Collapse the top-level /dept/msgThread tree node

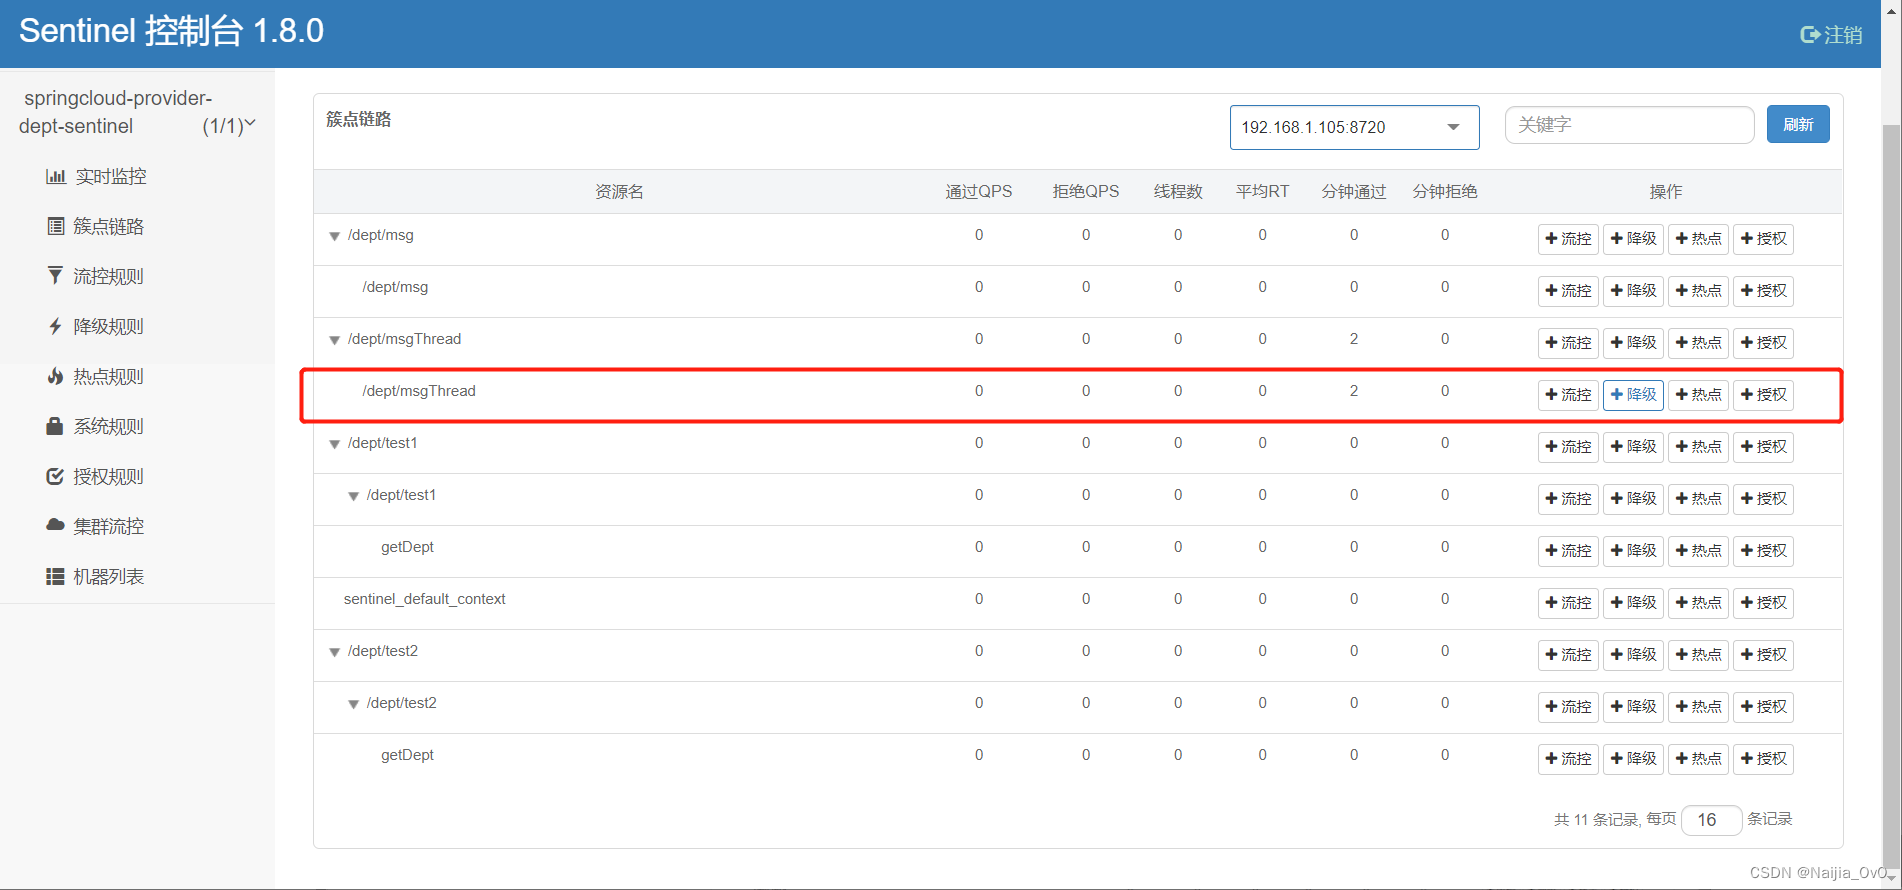coord(335,341)
